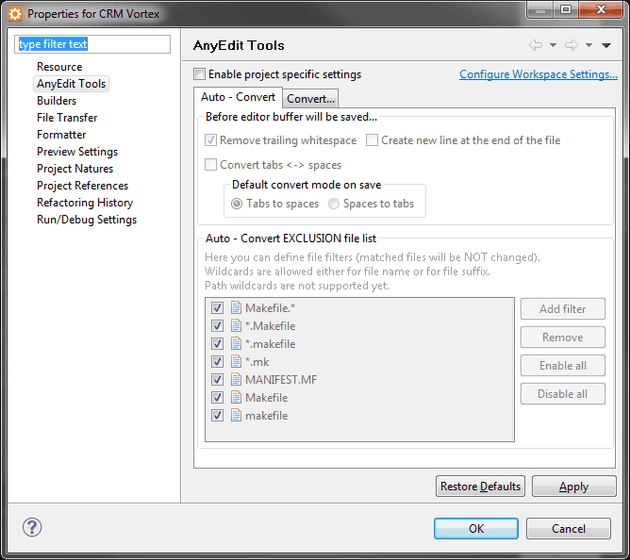Click the forward navigation arrow icon
The image size is (630, 560).
coord(571,45)
